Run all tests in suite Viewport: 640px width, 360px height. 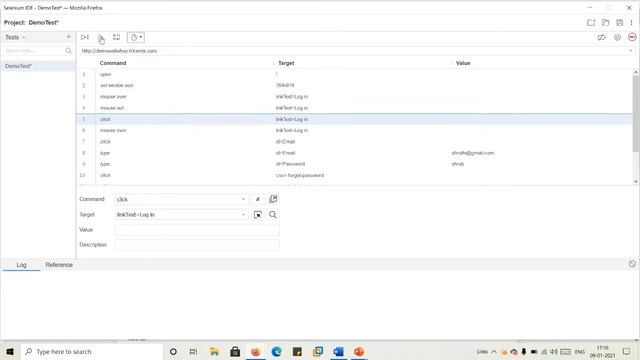point(85,37)
